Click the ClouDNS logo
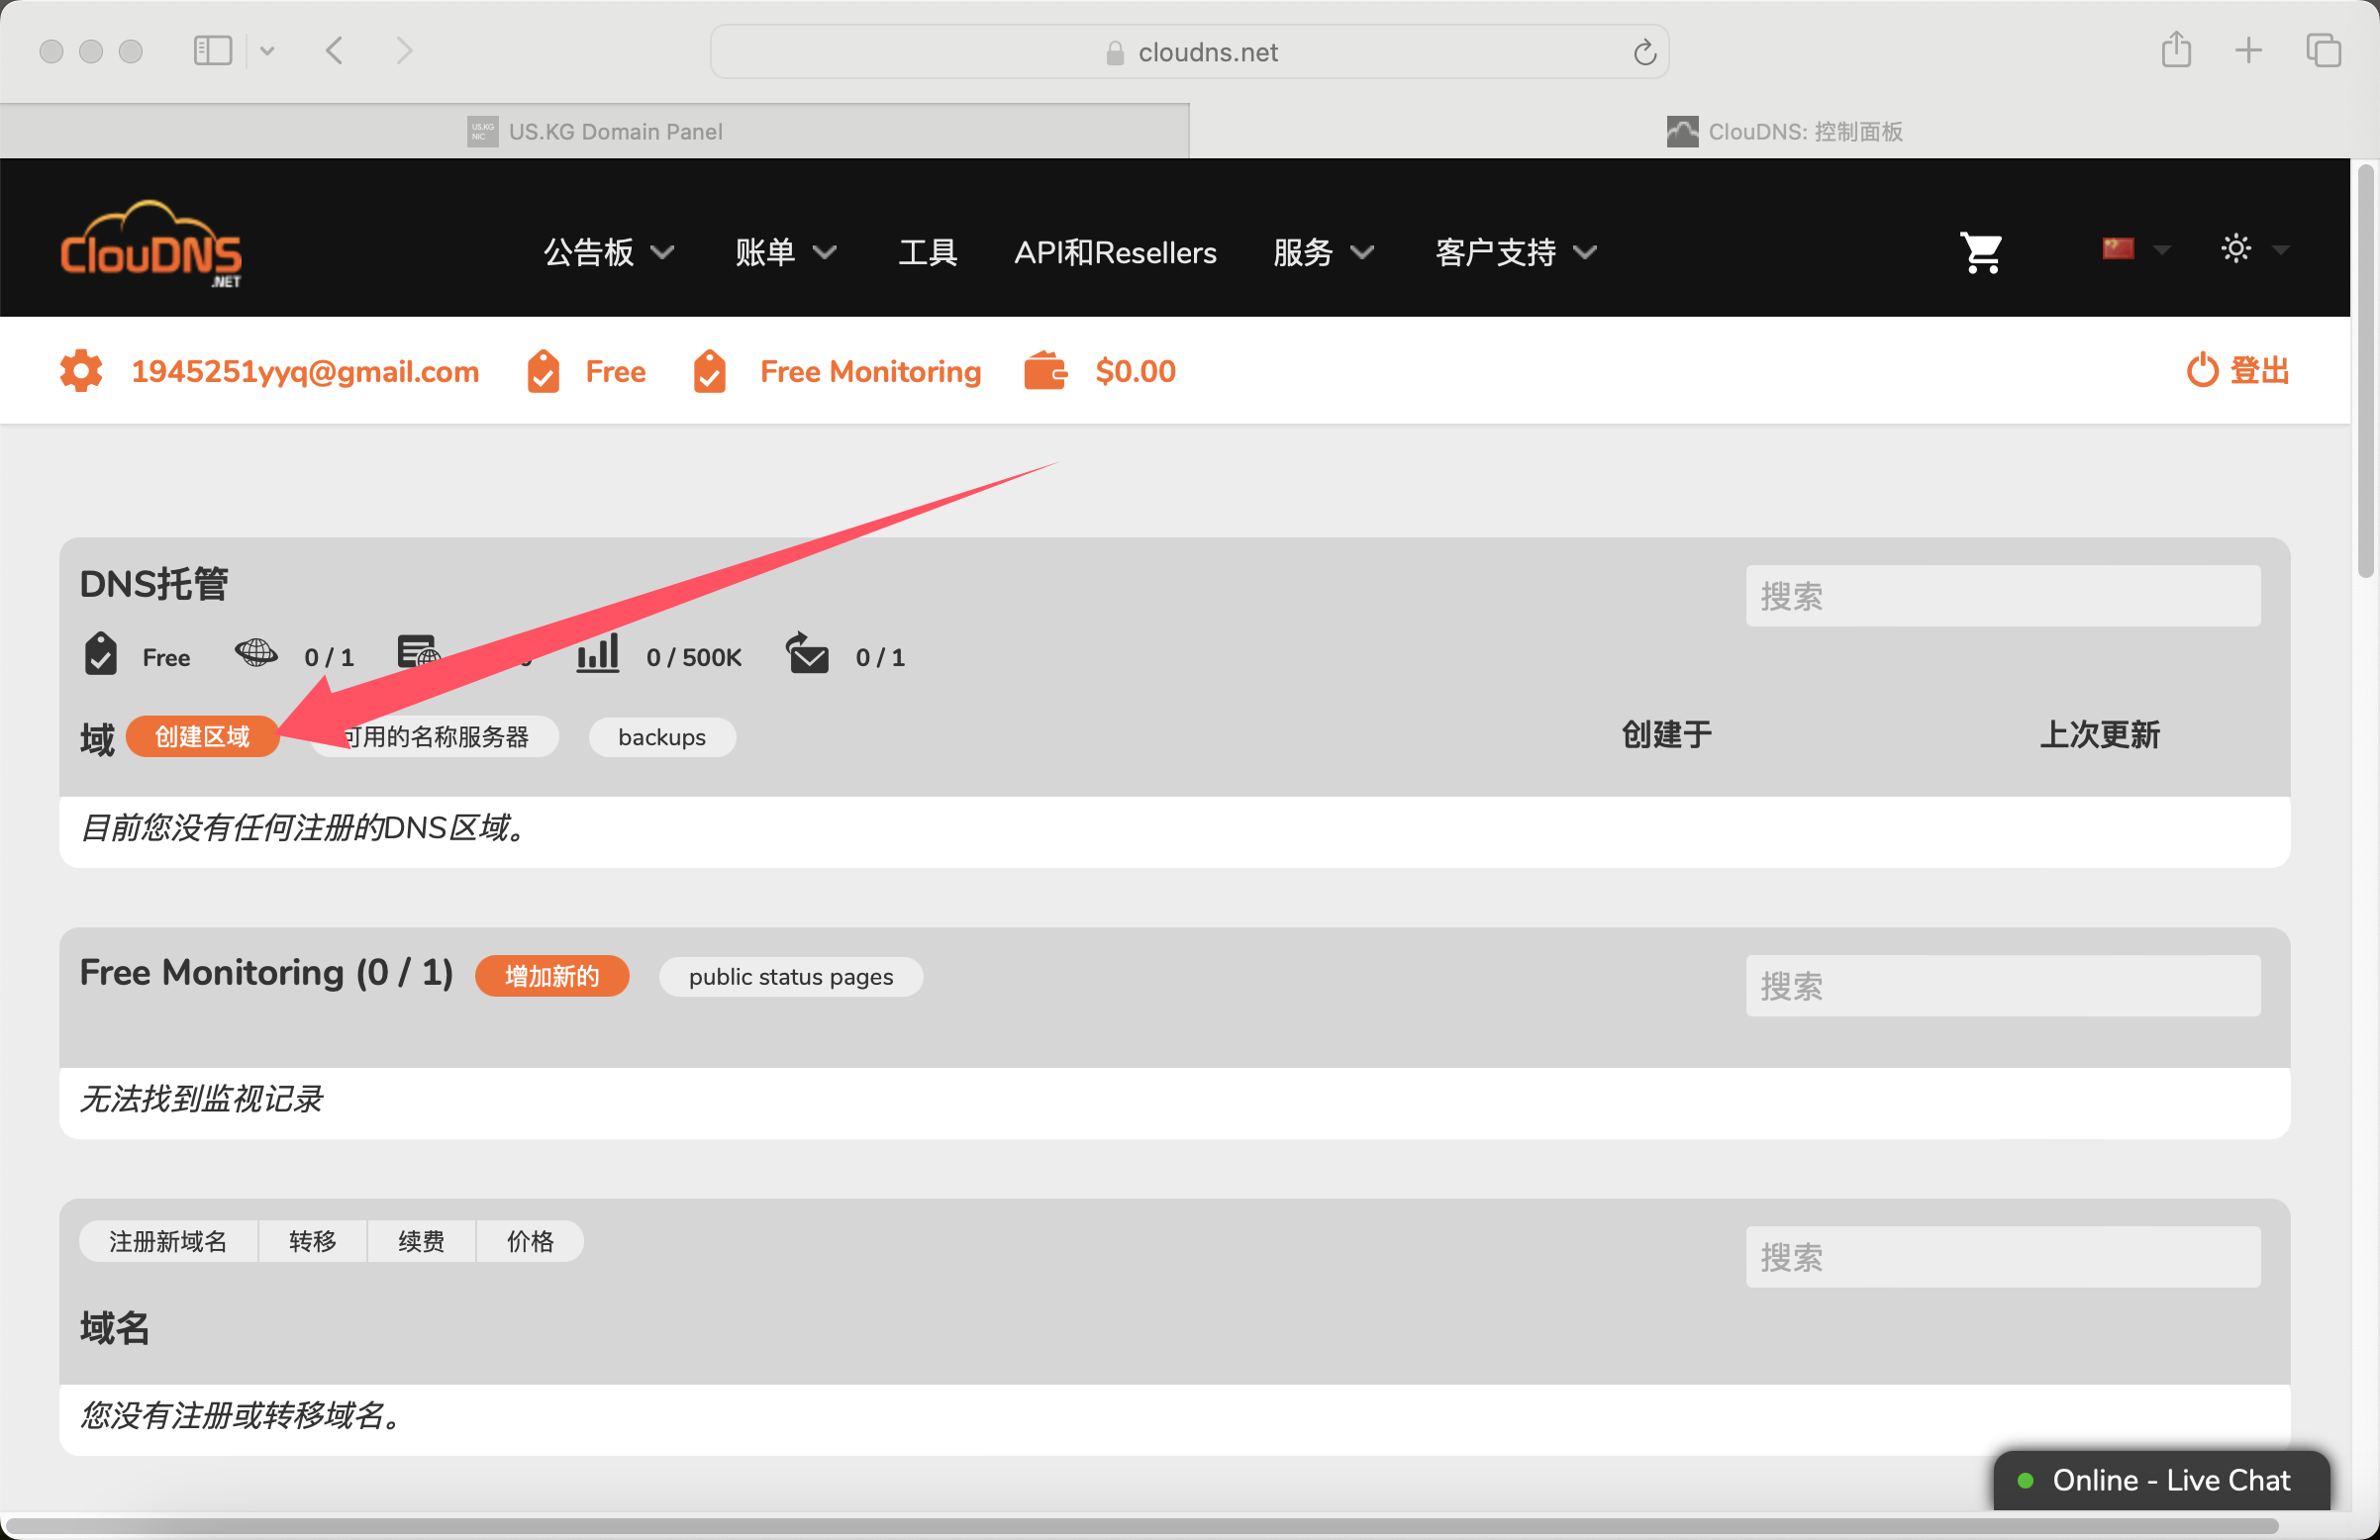2380x1540 pixels. [x=150, y=244]
